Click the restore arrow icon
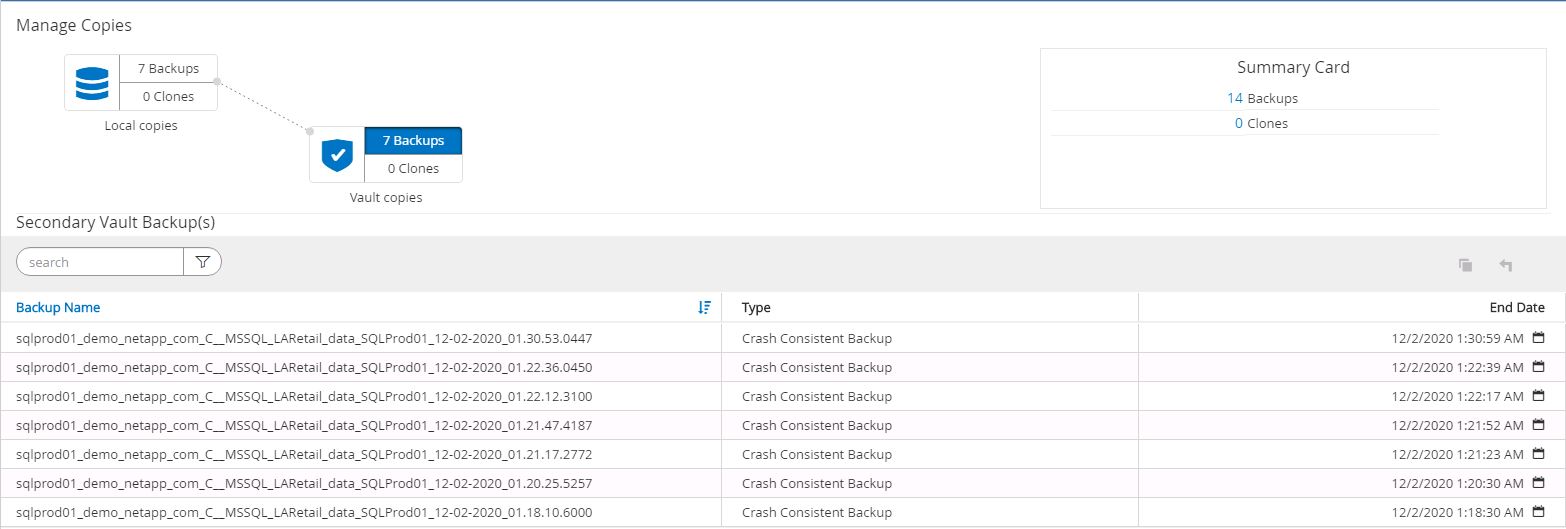1566x529 pixels. [1505, 265]
